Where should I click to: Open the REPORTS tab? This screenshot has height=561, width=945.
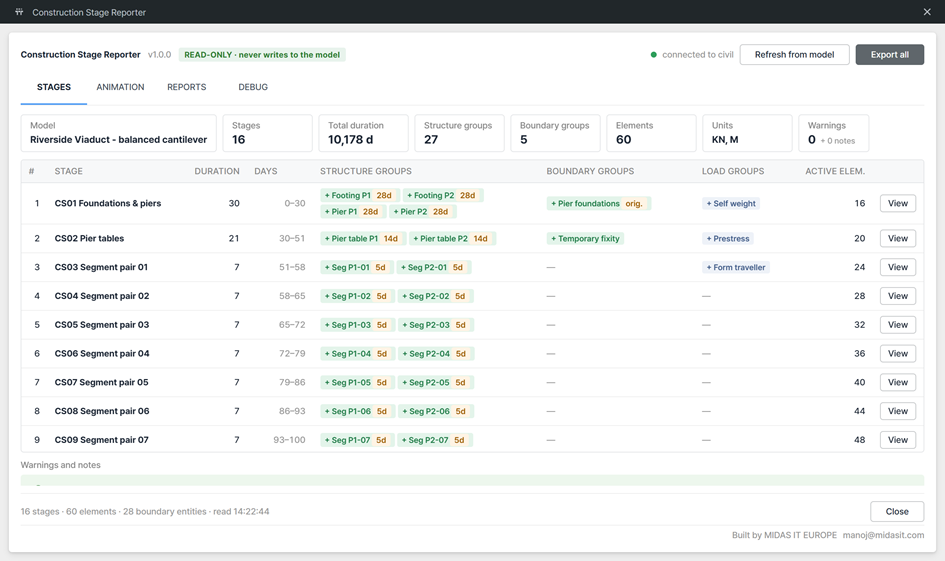pyautogui.click(x=186, y=87)
